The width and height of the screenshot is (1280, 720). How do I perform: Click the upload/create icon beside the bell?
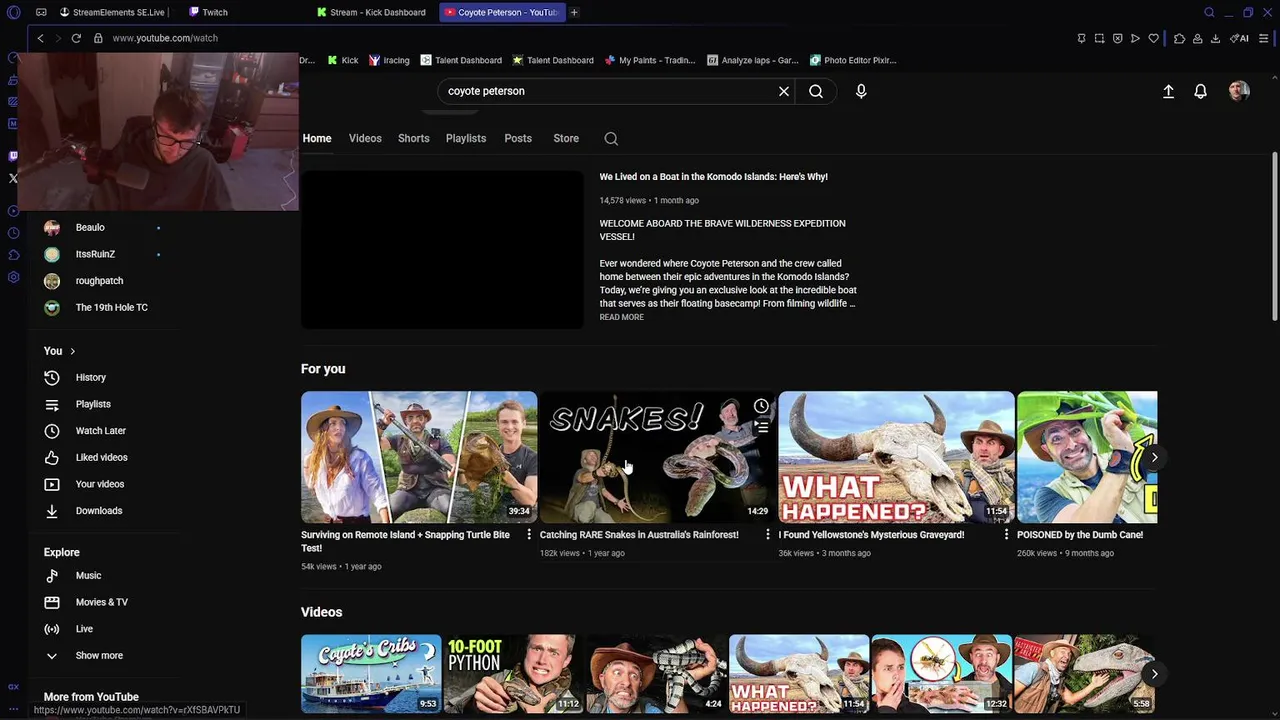click(x=1168, y=91)
